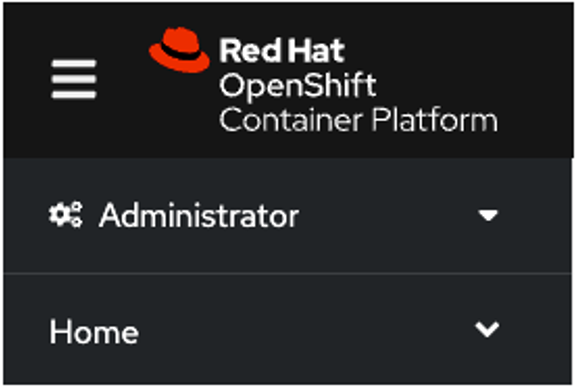
Task: Click the empty space in the Home row
Action: coord(305,330)
